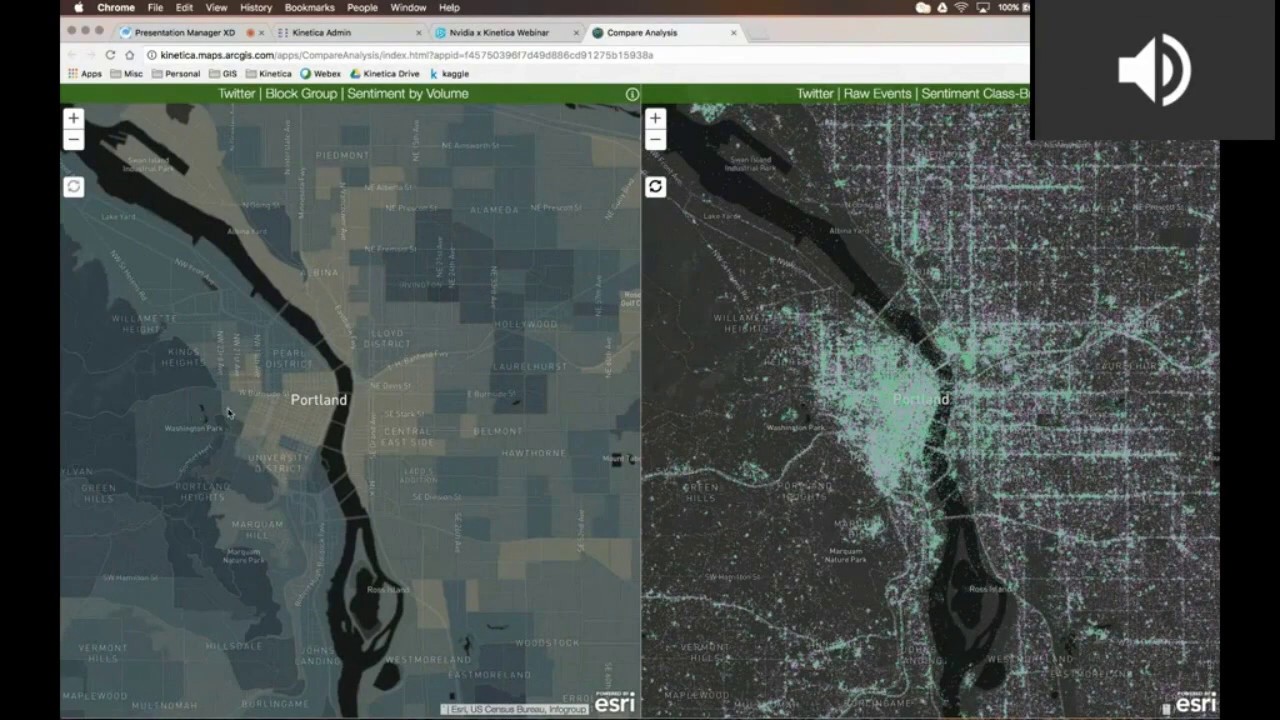Click the esri logo on left map
Image resolution: width=1280 pixels, height=720 pixels.
614,704
